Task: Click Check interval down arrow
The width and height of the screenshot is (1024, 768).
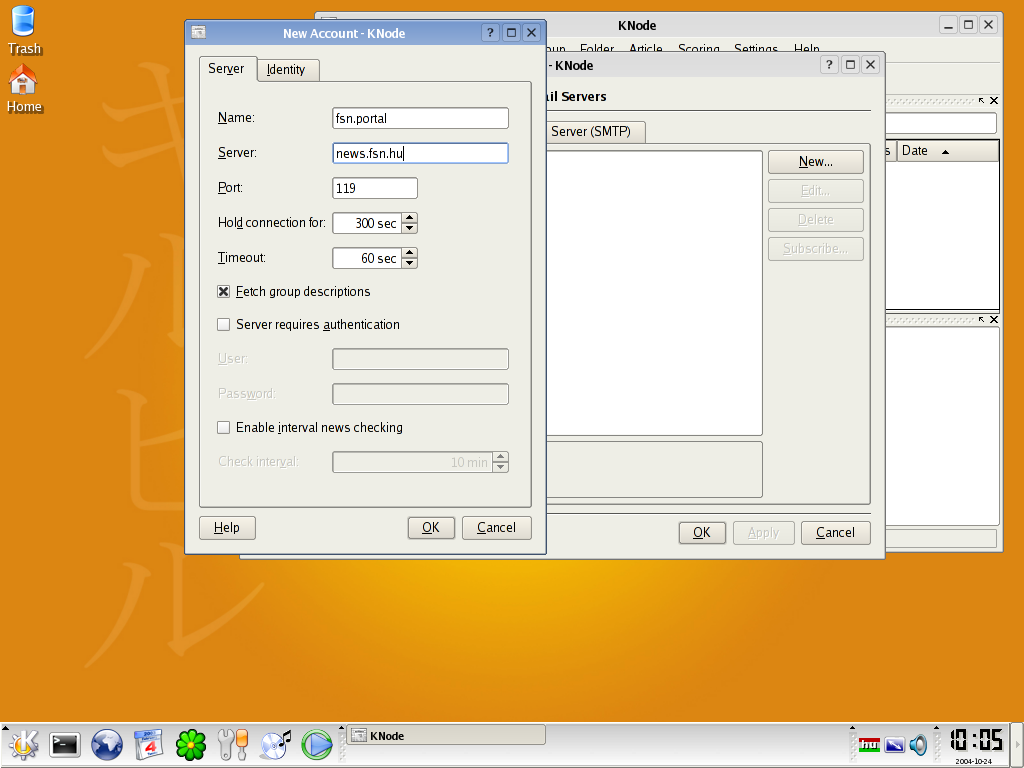Action: (x=501, y=467)
